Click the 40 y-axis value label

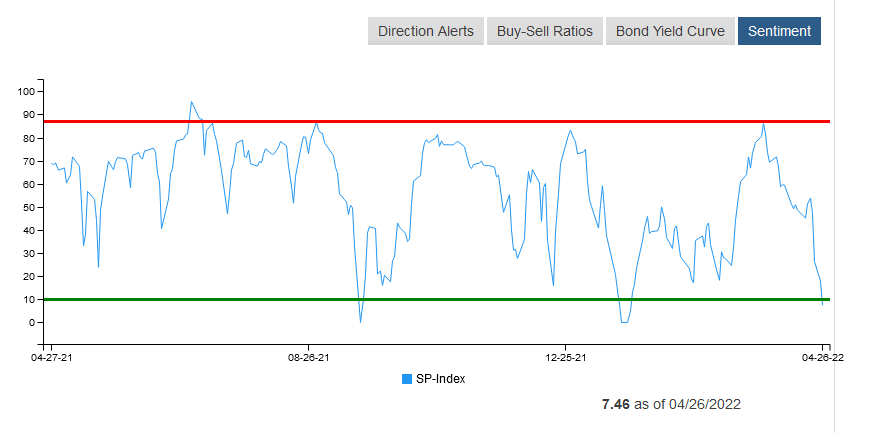(x=30, y=230)
